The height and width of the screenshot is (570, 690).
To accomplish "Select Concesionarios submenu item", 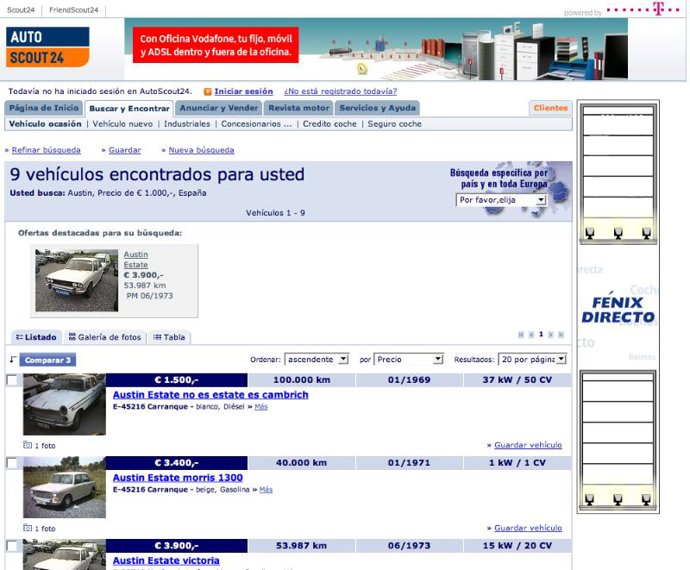I will 256,124.
